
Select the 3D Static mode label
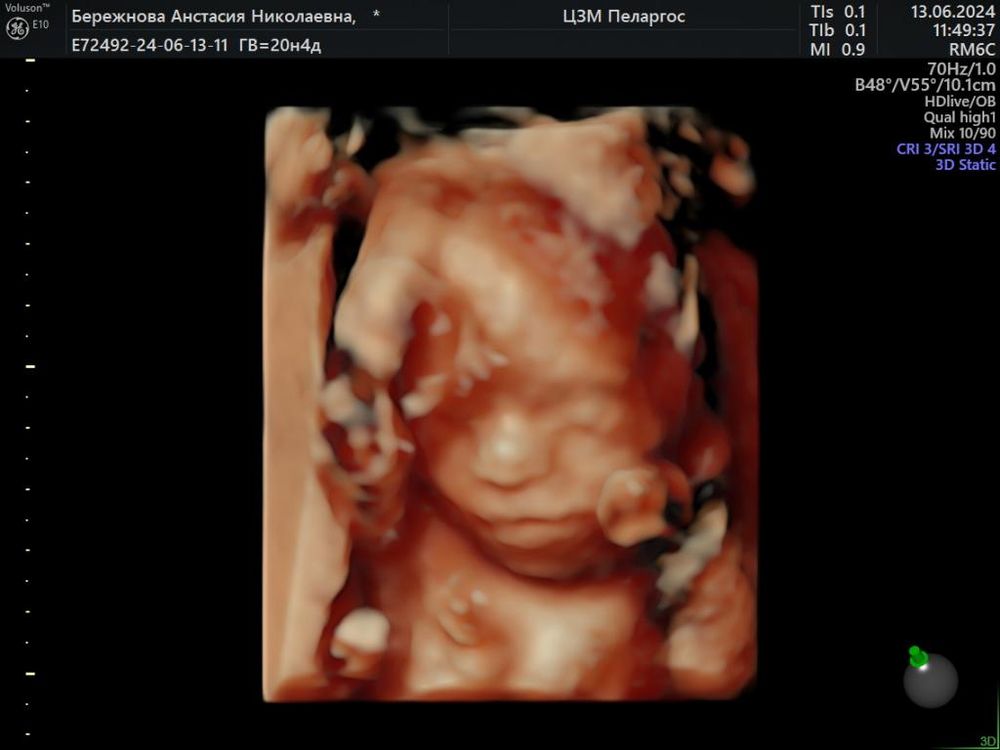pos(964,165)
